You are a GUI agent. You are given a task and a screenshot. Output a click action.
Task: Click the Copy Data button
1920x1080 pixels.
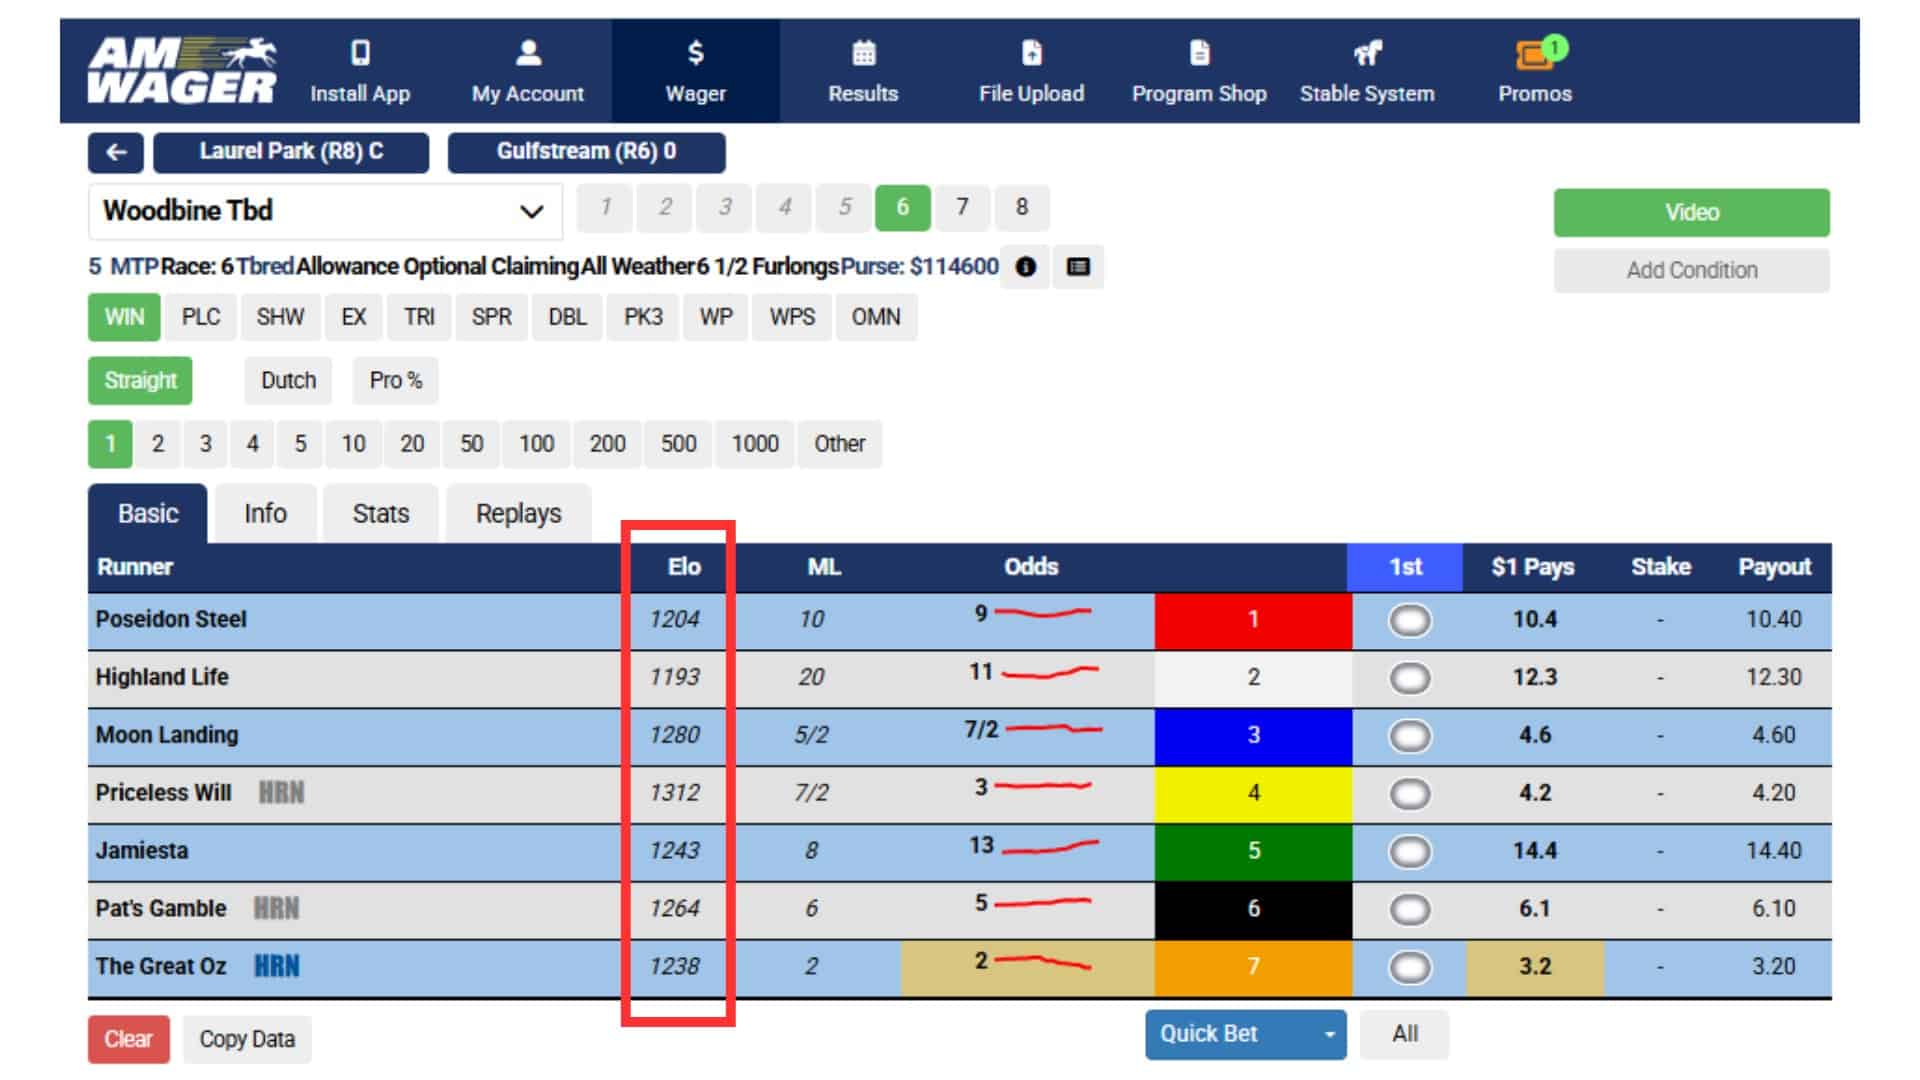point(247,1039)
